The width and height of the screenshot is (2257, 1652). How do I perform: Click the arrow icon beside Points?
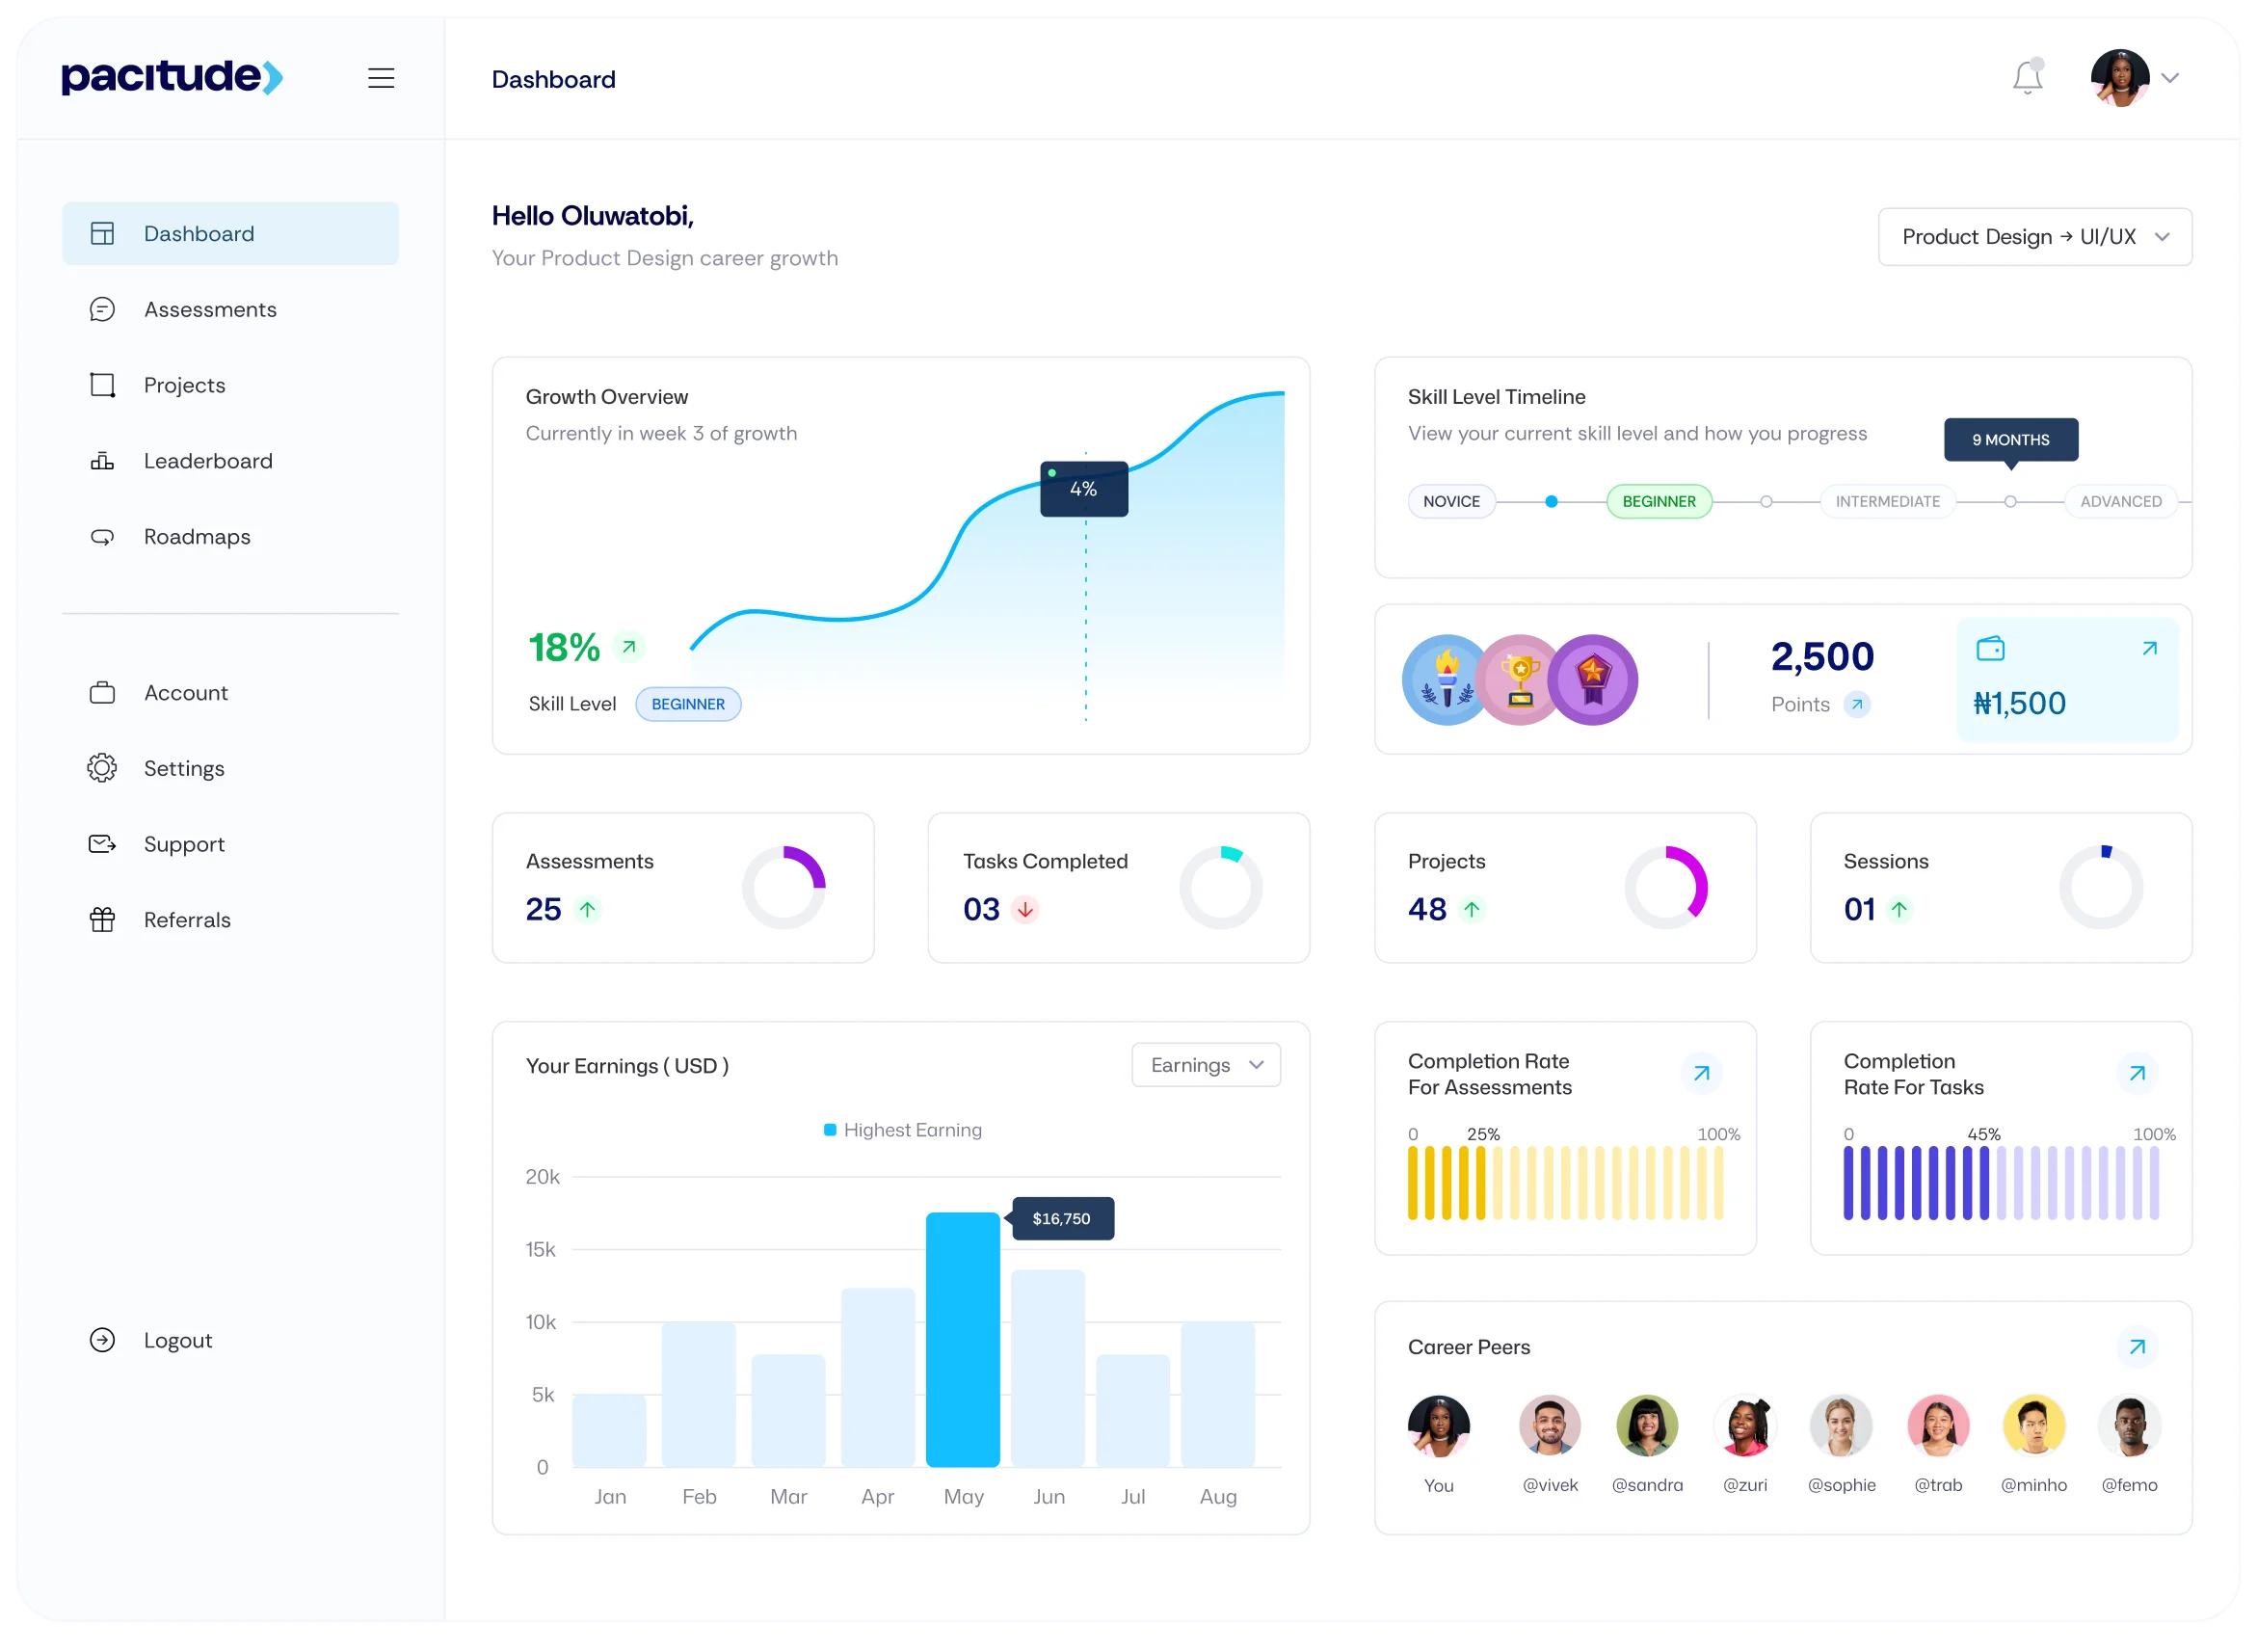pyautogui.click(x=1857, y=704)
